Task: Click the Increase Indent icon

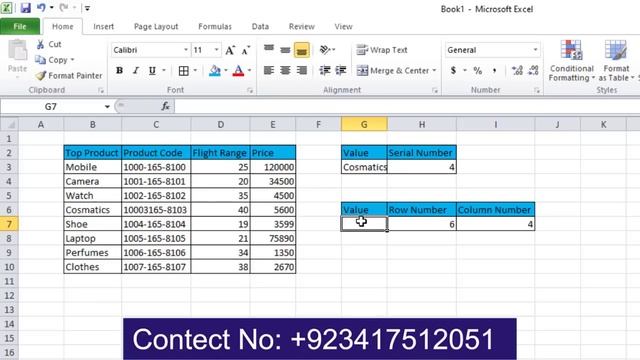Action: 341,71
